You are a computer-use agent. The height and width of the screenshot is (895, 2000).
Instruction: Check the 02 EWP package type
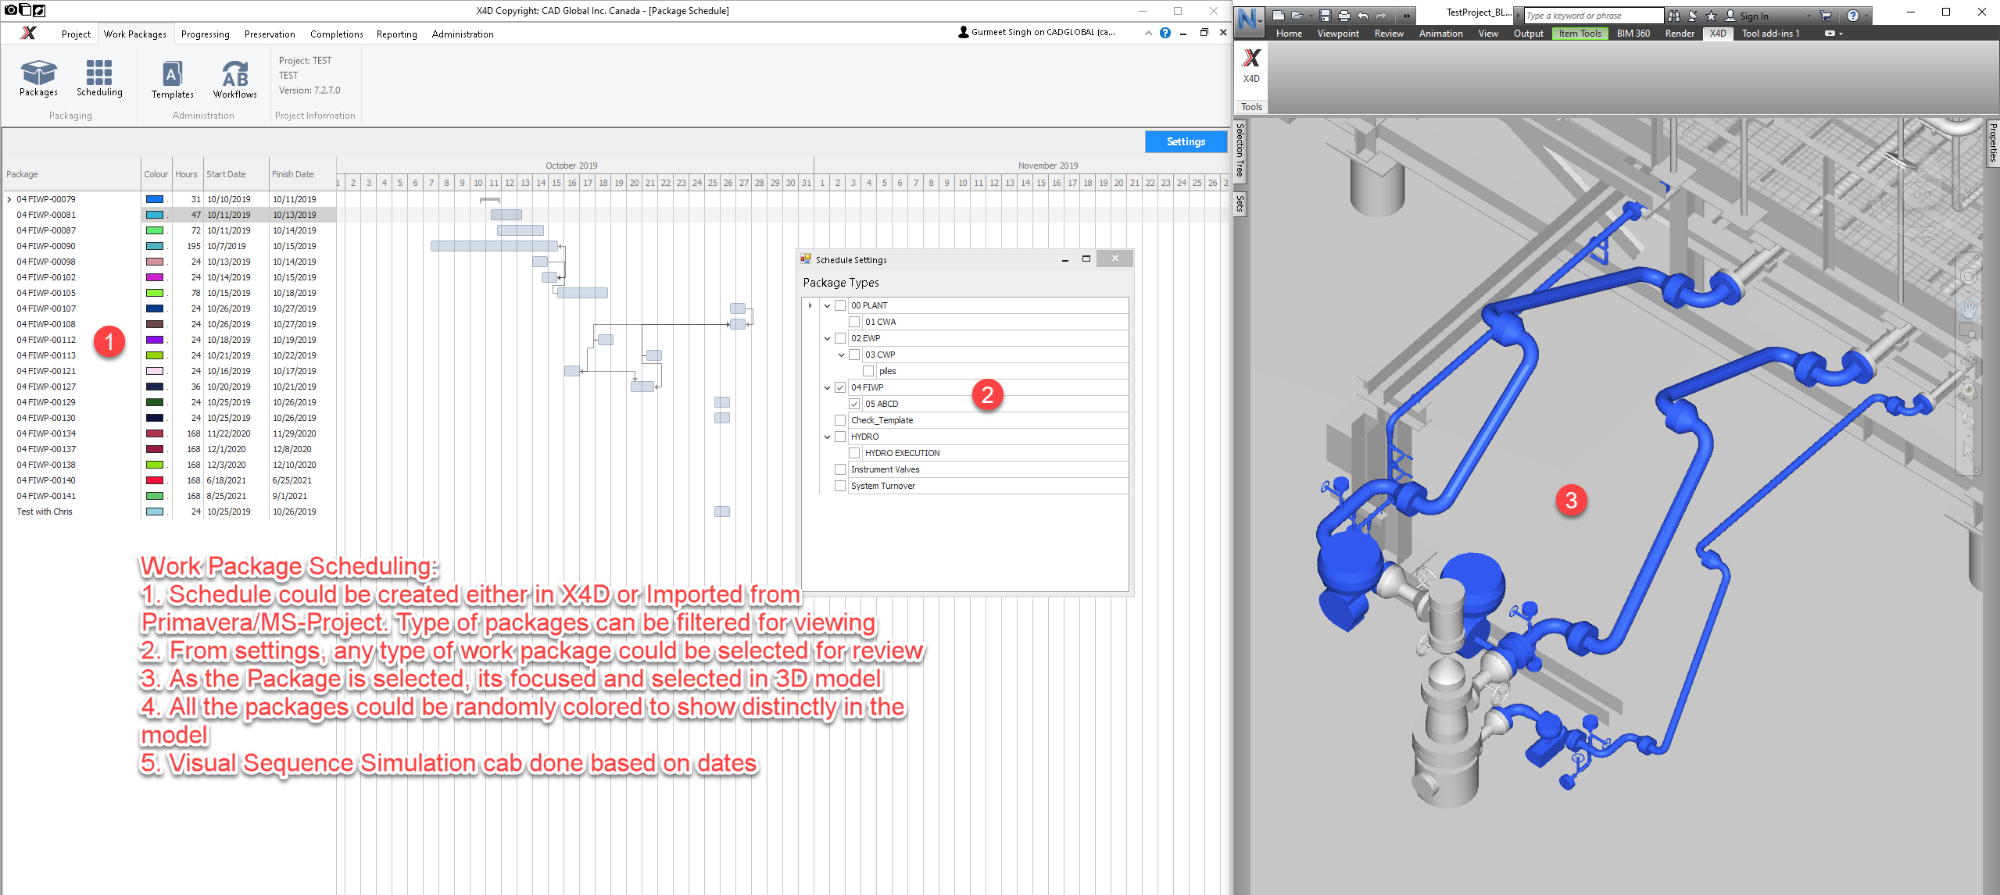(x=841, y=339)
